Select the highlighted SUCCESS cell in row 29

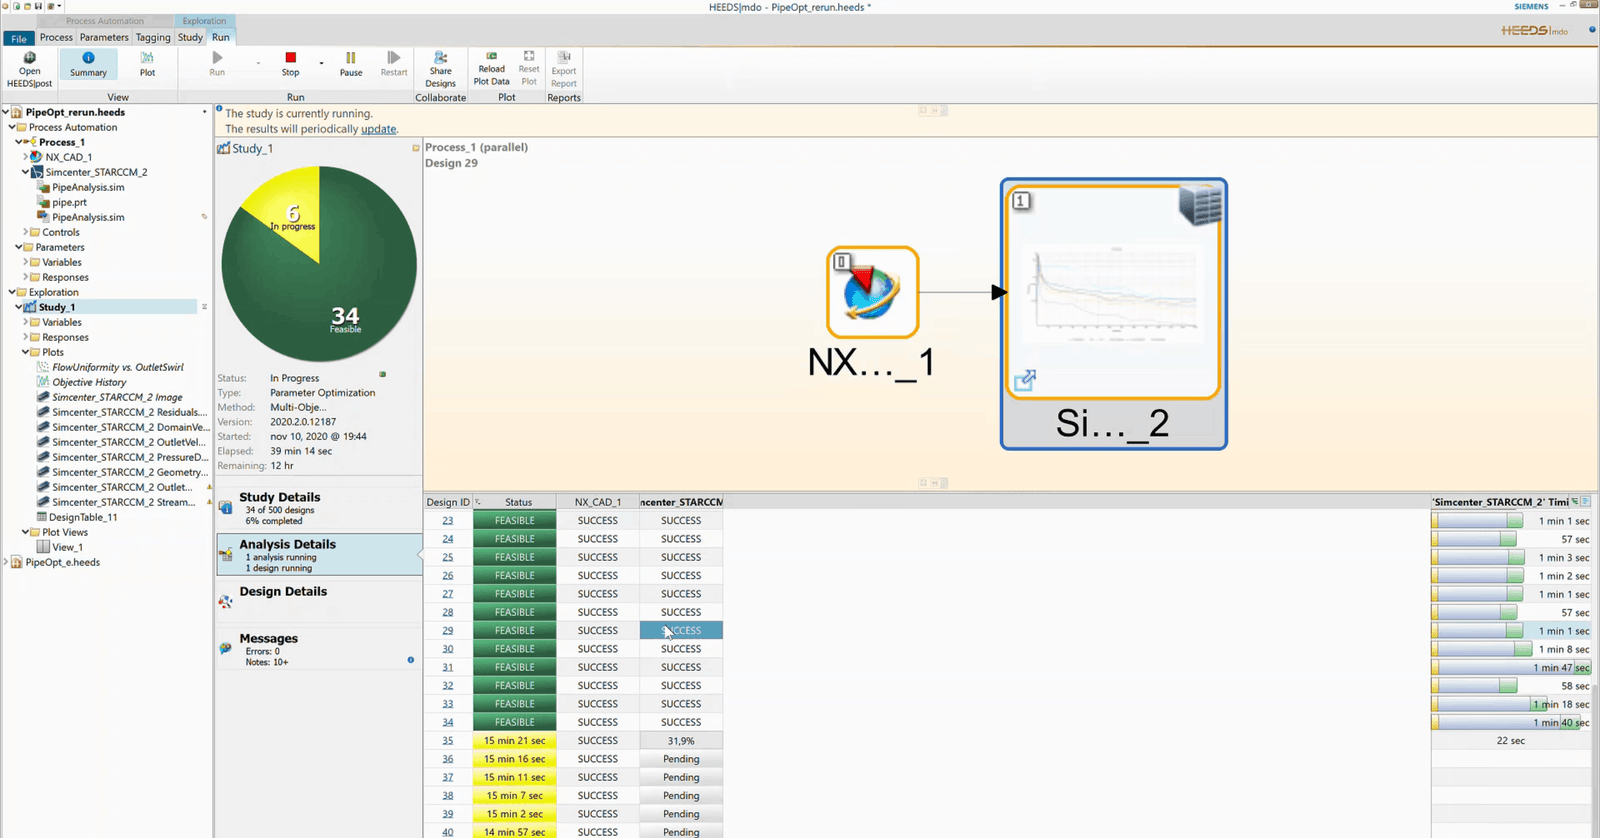pos(681,630)
